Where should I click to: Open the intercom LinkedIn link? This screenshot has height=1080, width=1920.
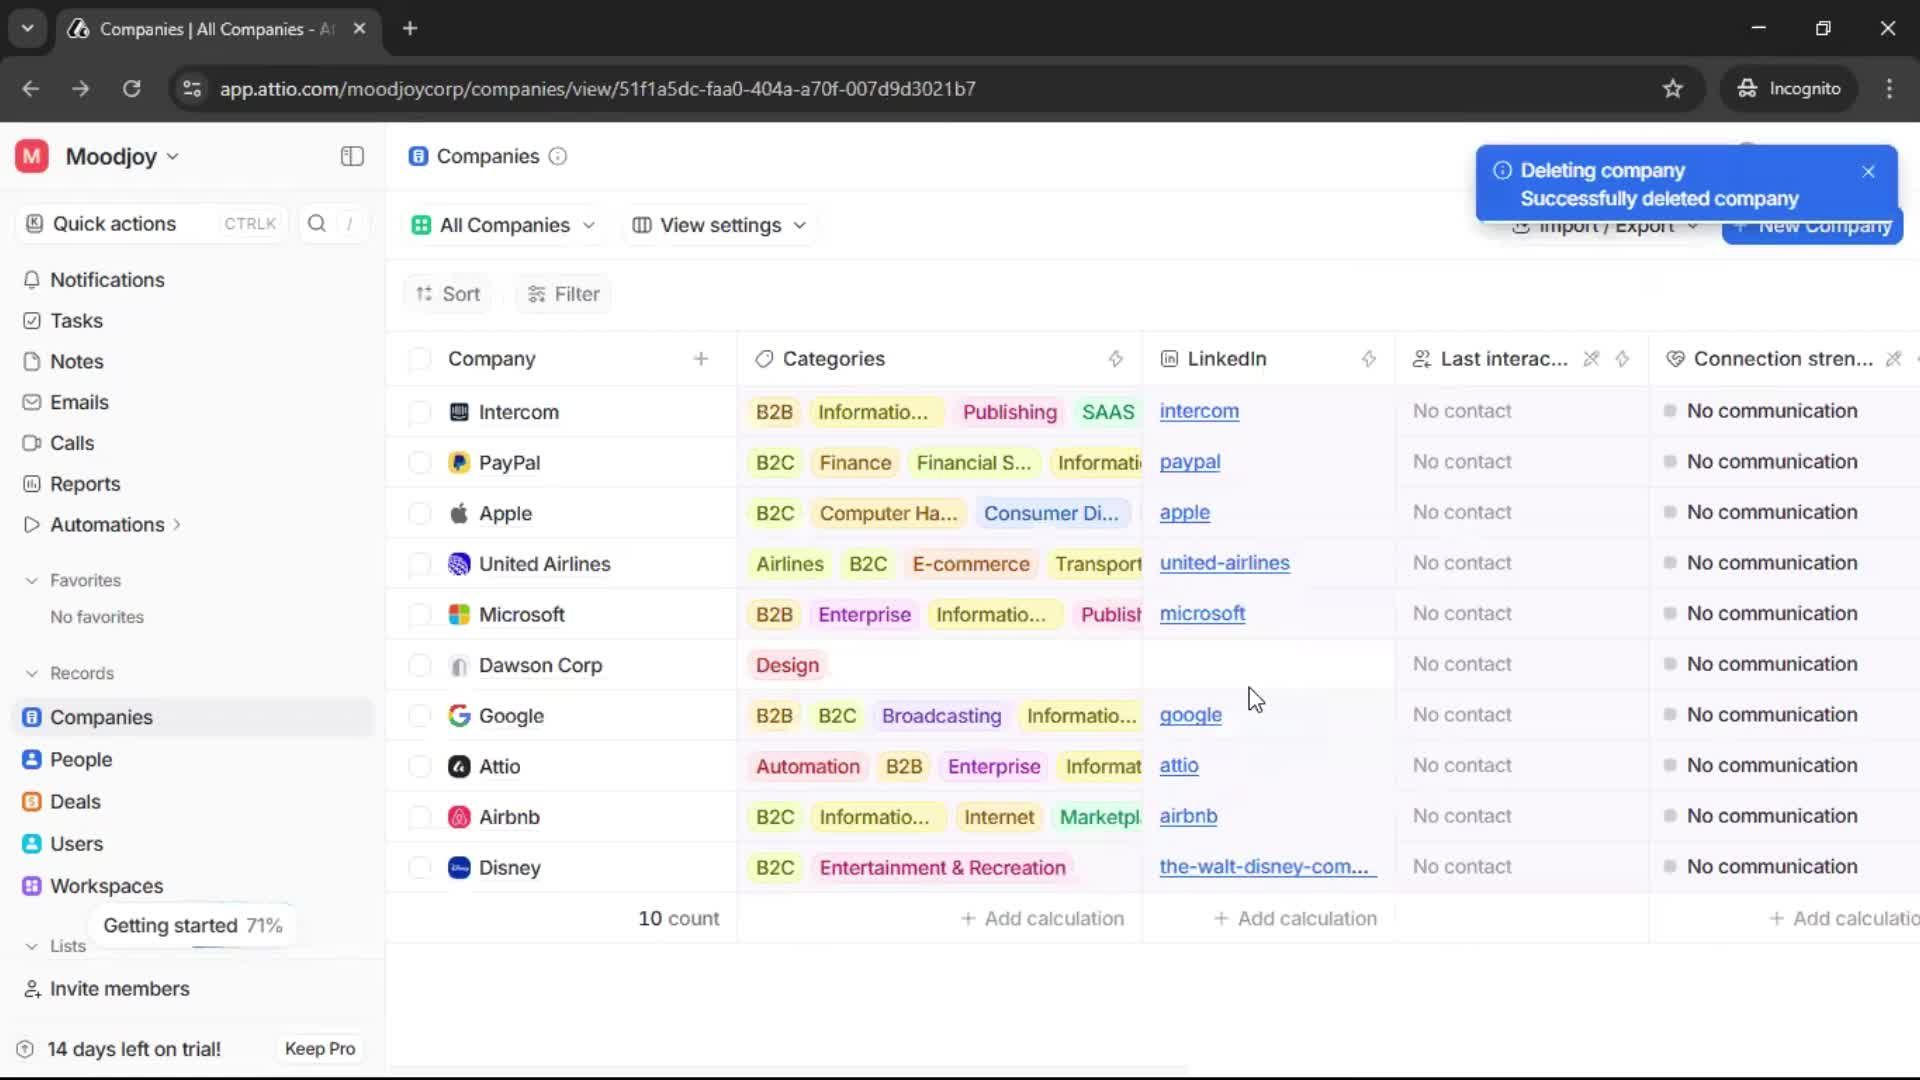pos(1199,411)
